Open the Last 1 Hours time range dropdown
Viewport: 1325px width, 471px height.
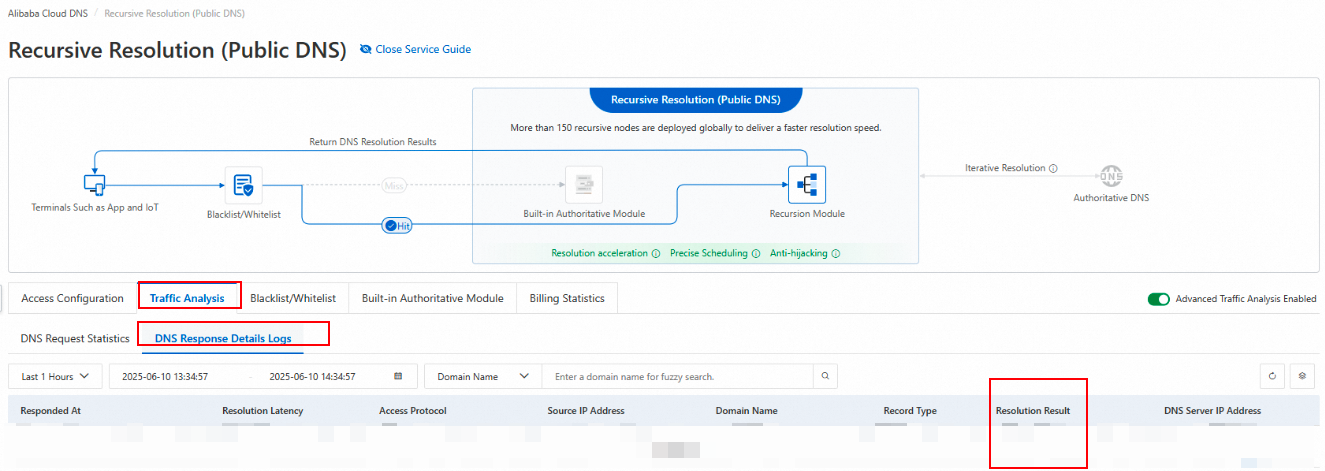(55, 377)
